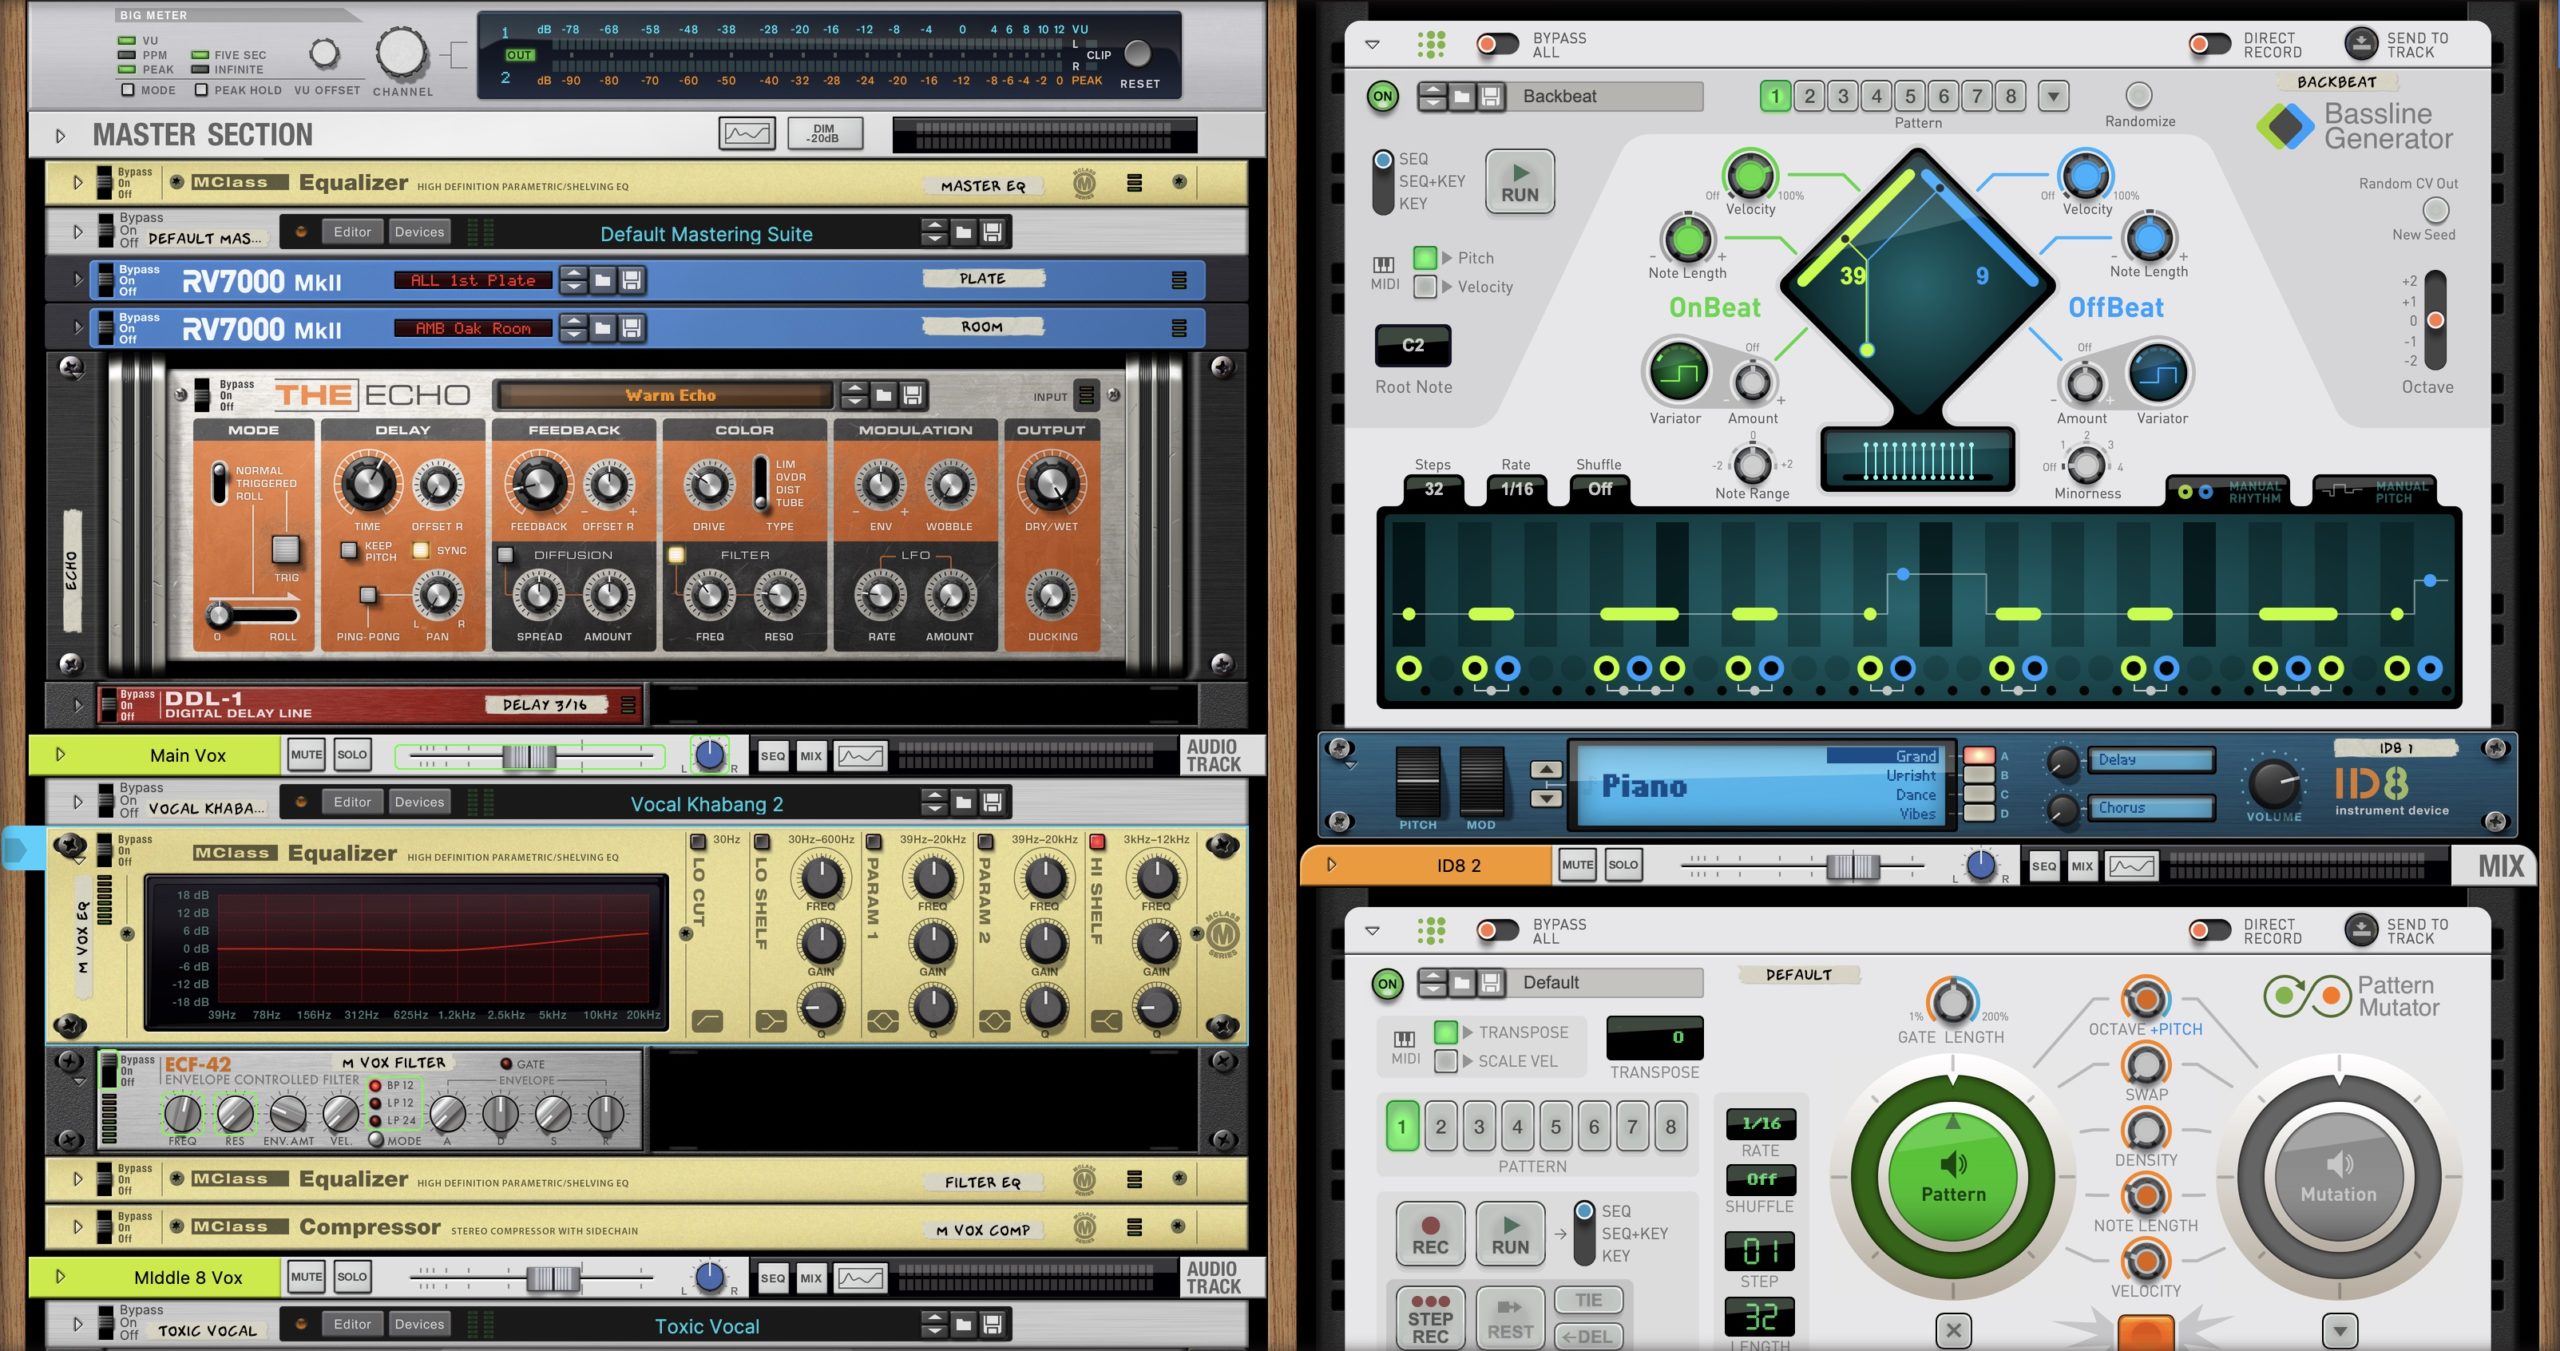Save the ALL 1st Plate RV7000 patch

click(x=631, y=281)
